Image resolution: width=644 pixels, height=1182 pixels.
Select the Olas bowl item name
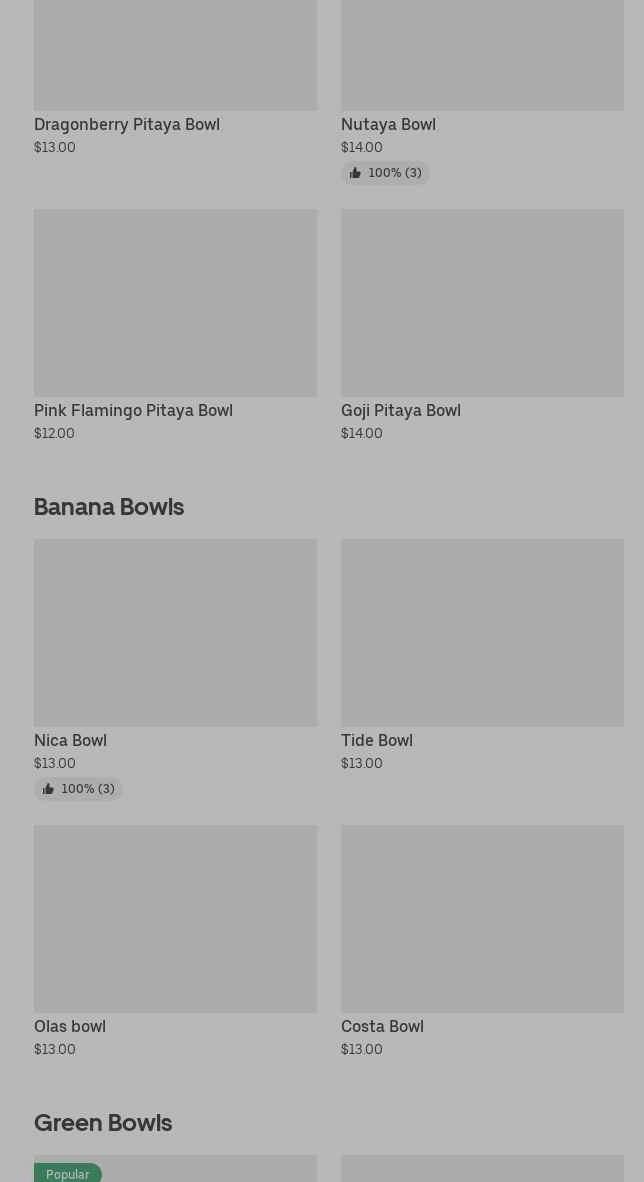(x=70, y=1026)
